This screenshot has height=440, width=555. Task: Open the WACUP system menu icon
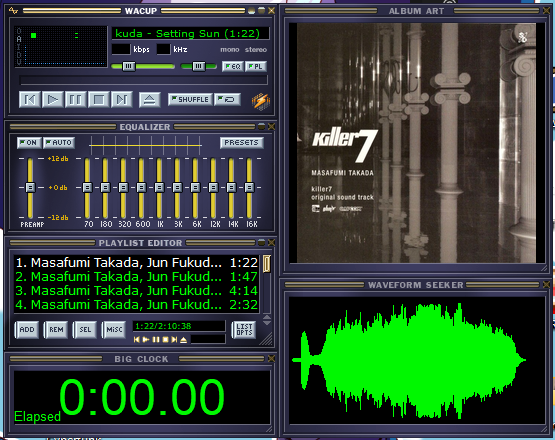pyautogui.click(x=13, y=11)
